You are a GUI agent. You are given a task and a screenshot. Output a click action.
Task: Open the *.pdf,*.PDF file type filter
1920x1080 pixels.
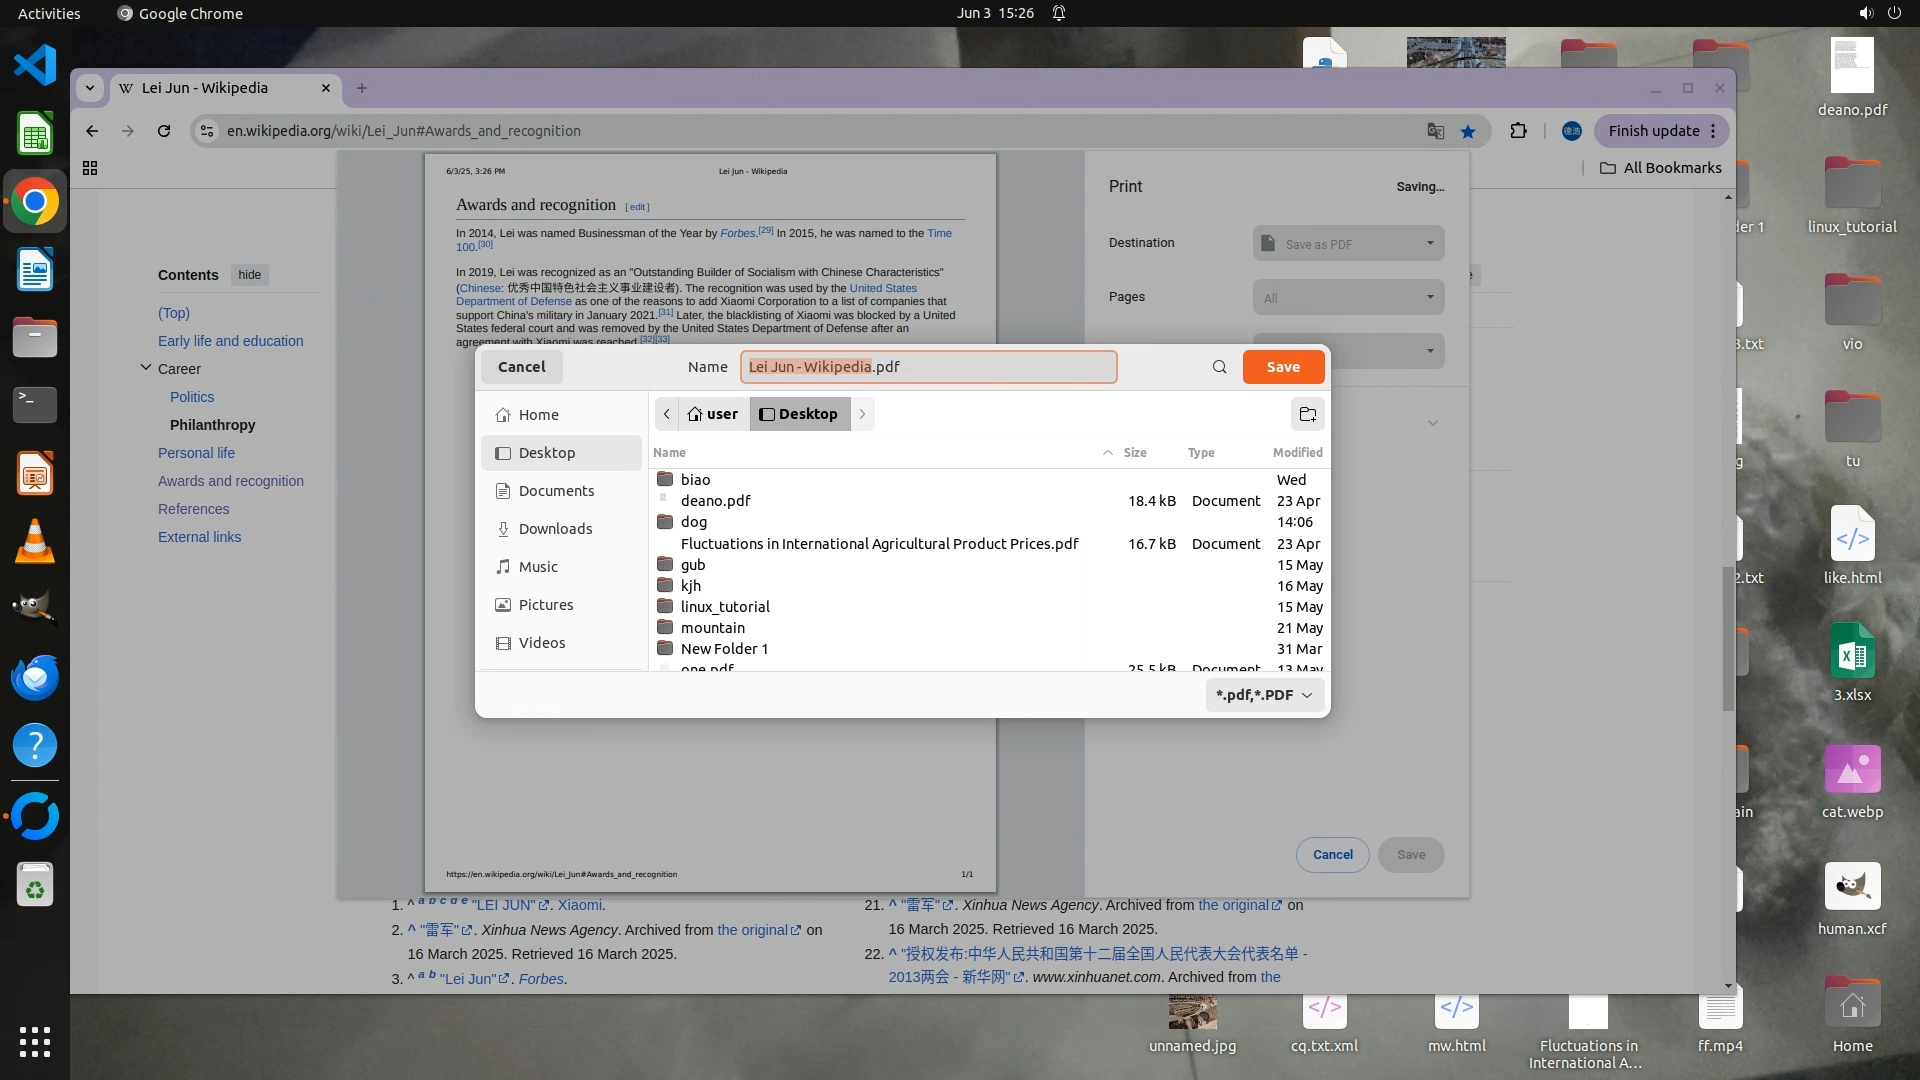coord(1264,695)
